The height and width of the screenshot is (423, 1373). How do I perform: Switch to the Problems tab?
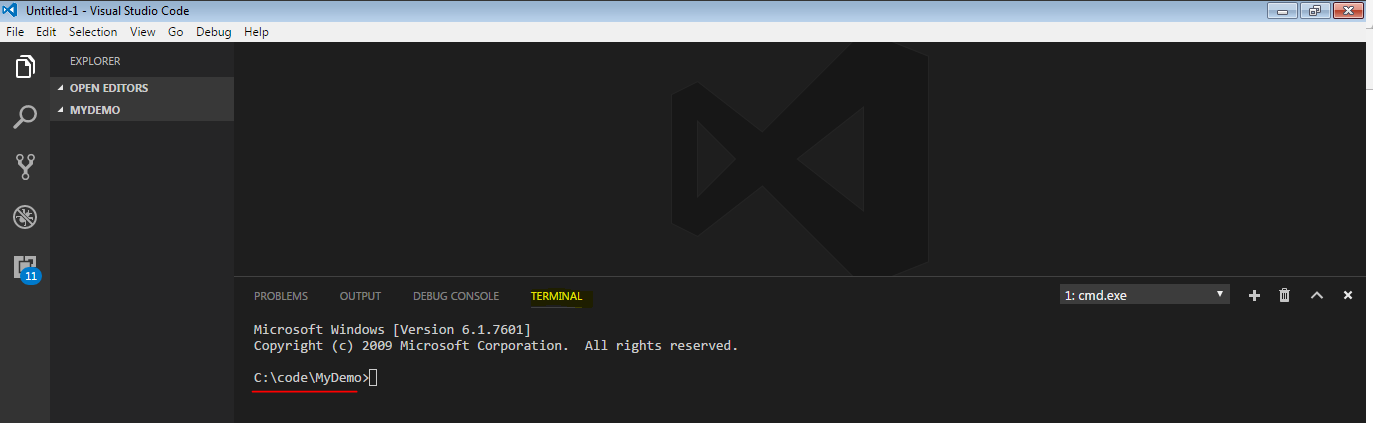[281, 296]
